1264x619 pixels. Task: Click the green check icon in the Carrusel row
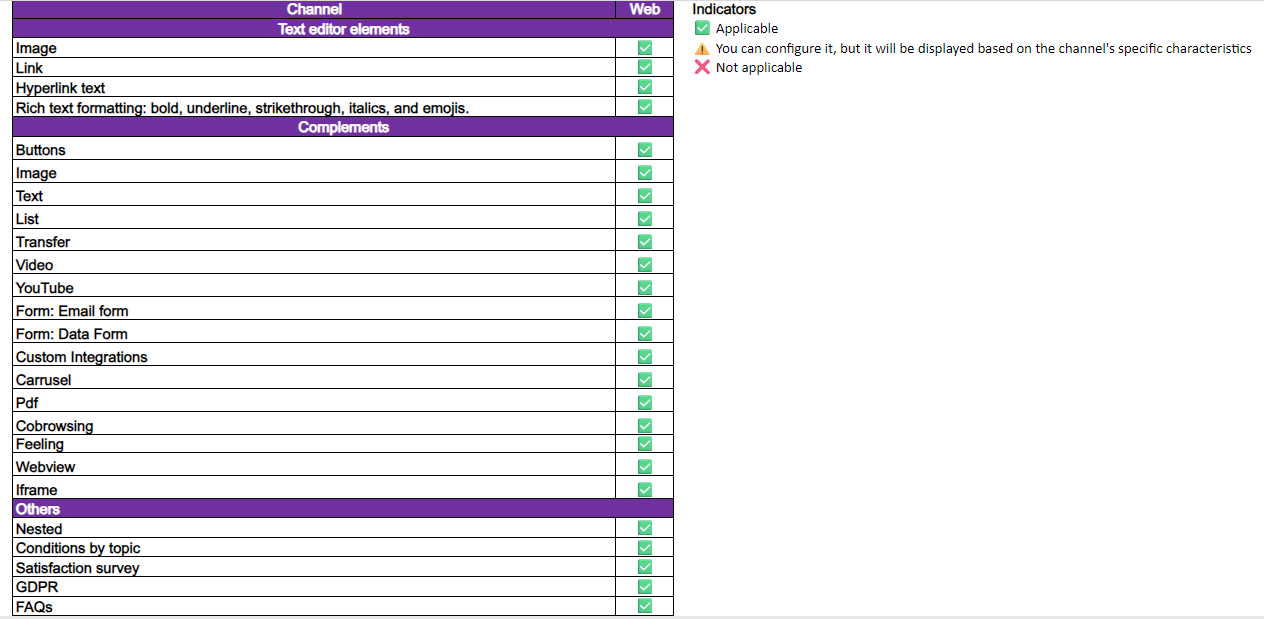645,380
